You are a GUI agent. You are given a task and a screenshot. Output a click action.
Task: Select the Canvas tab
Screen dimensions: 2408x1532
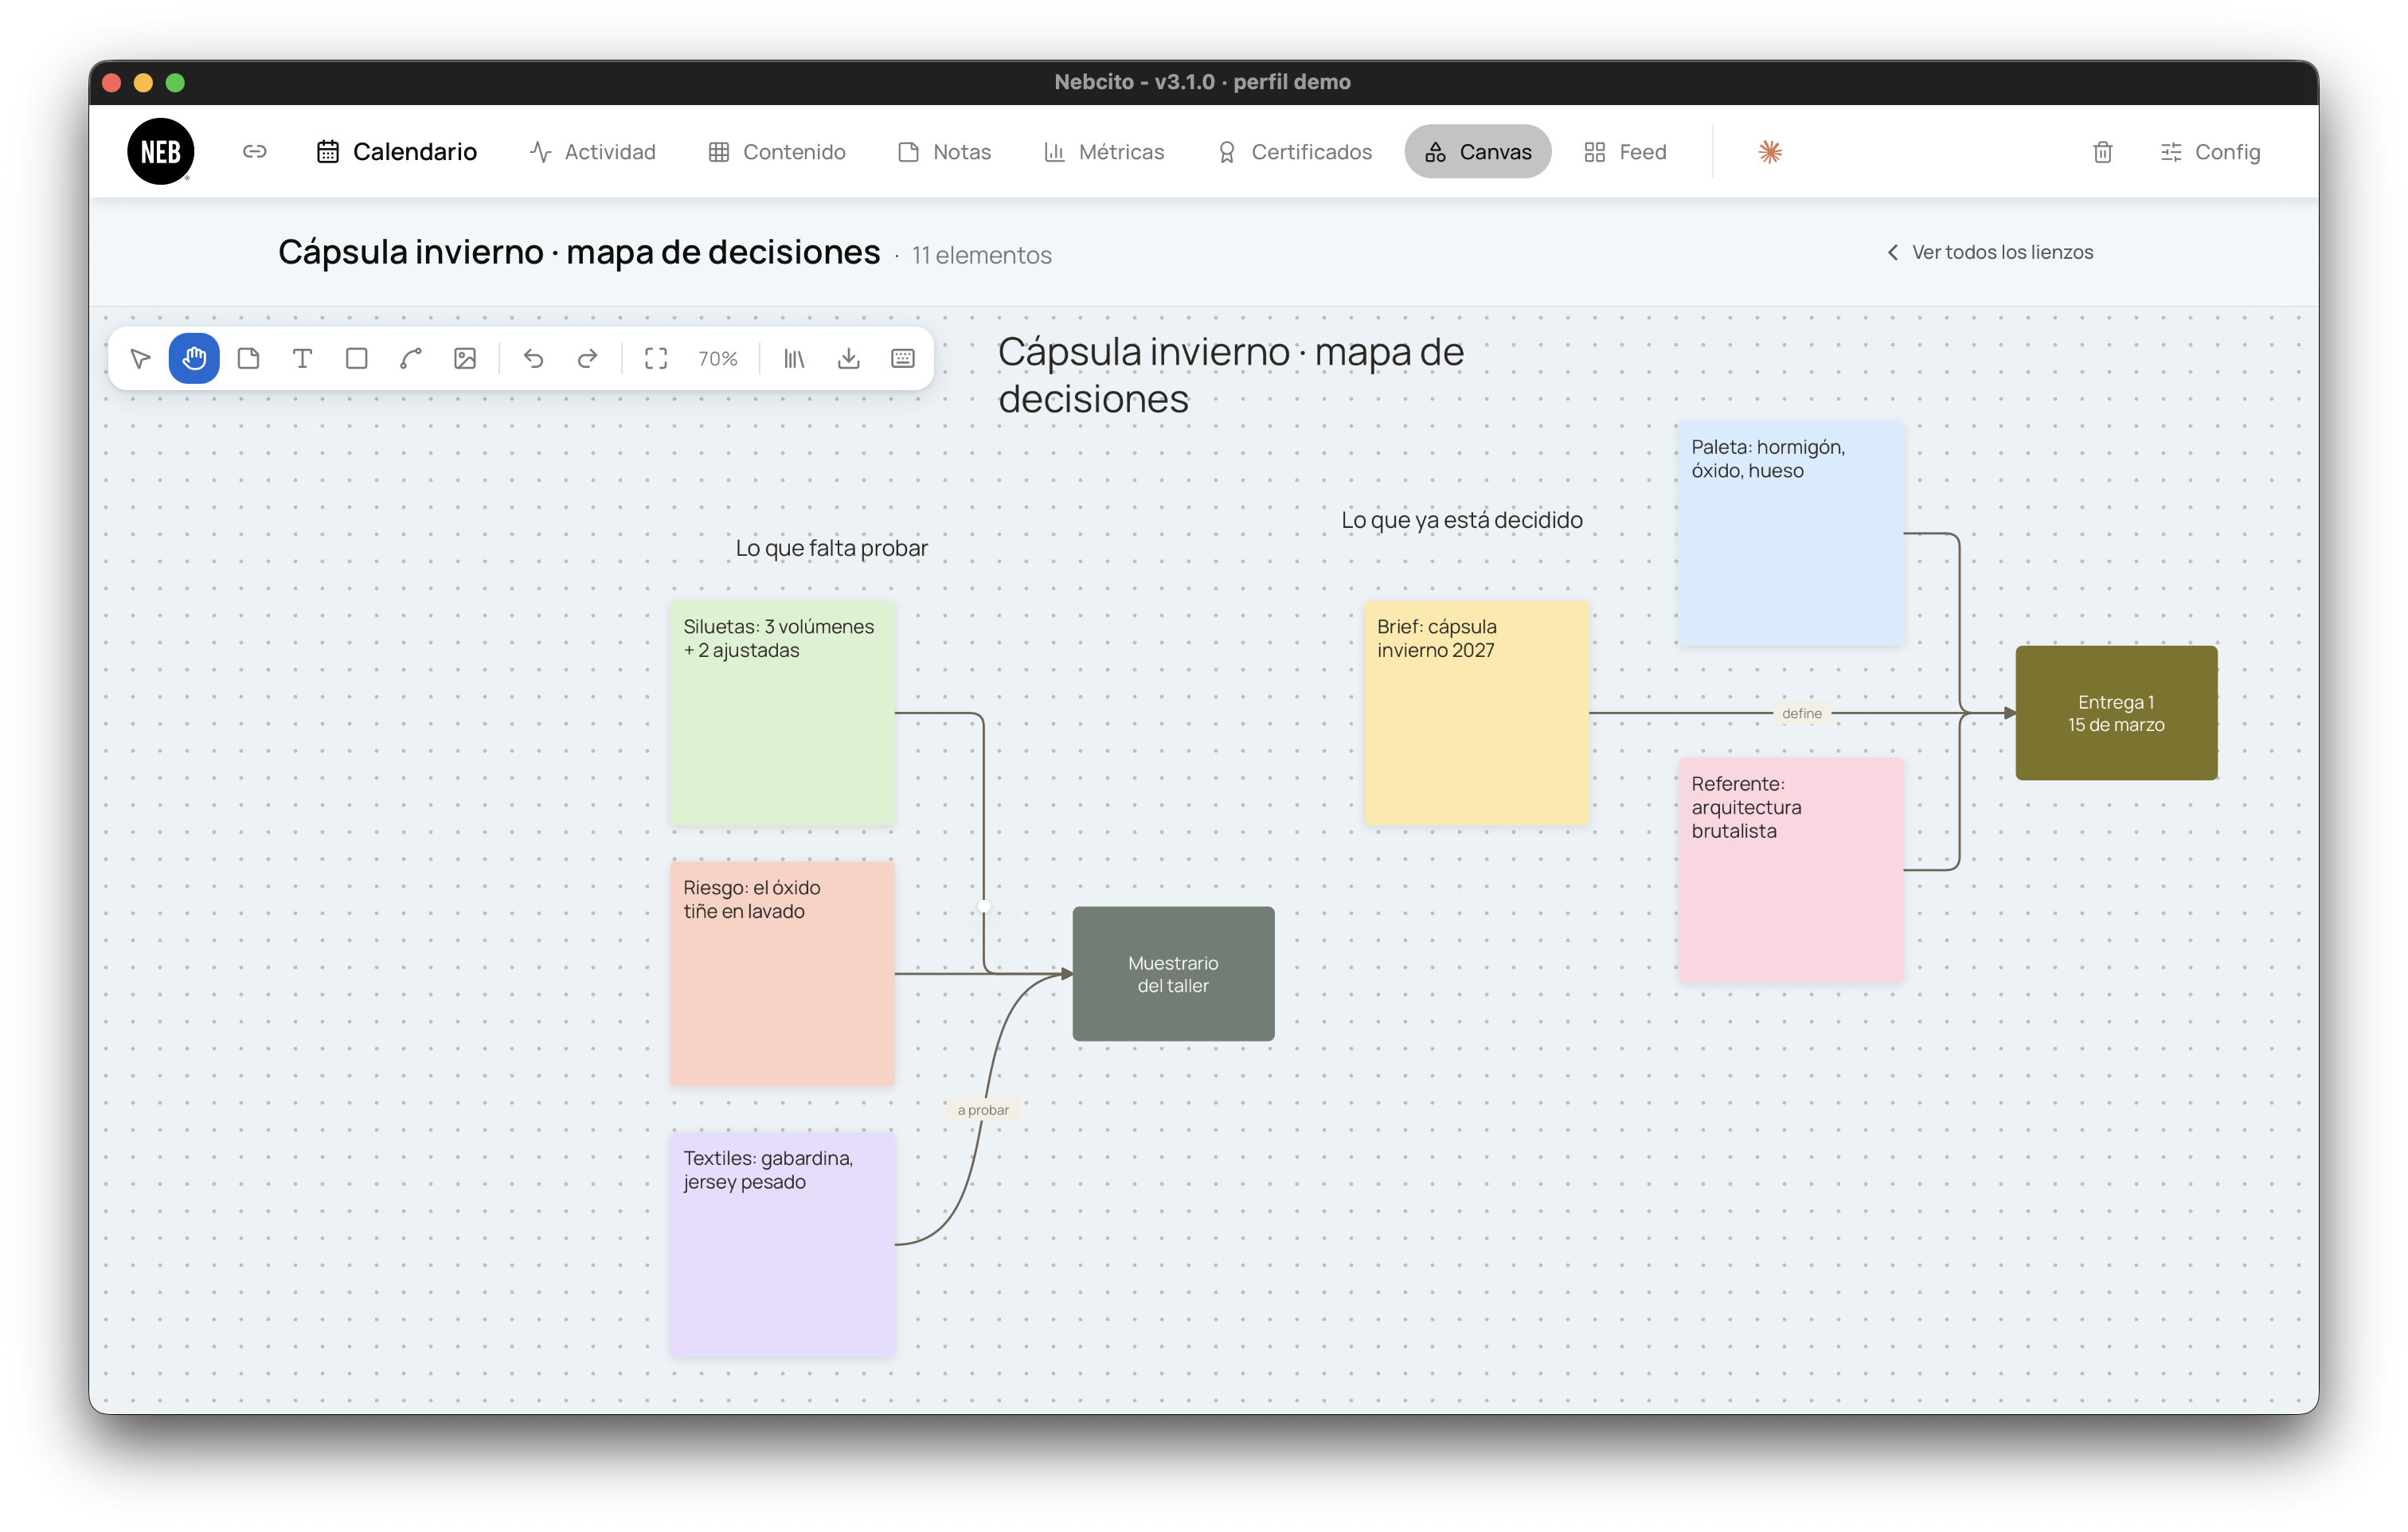coord(1478,151)
